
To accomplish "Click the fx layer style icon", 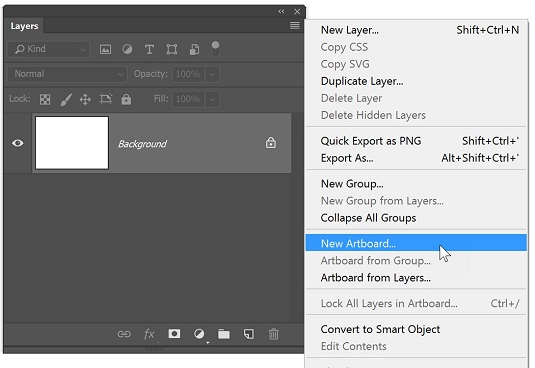I will click(x=149, y=334).
